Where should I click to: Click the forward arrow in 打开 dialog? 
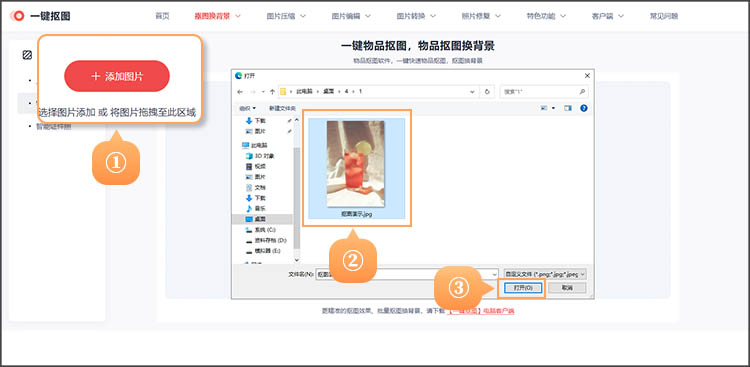click(x=253, y=91)
